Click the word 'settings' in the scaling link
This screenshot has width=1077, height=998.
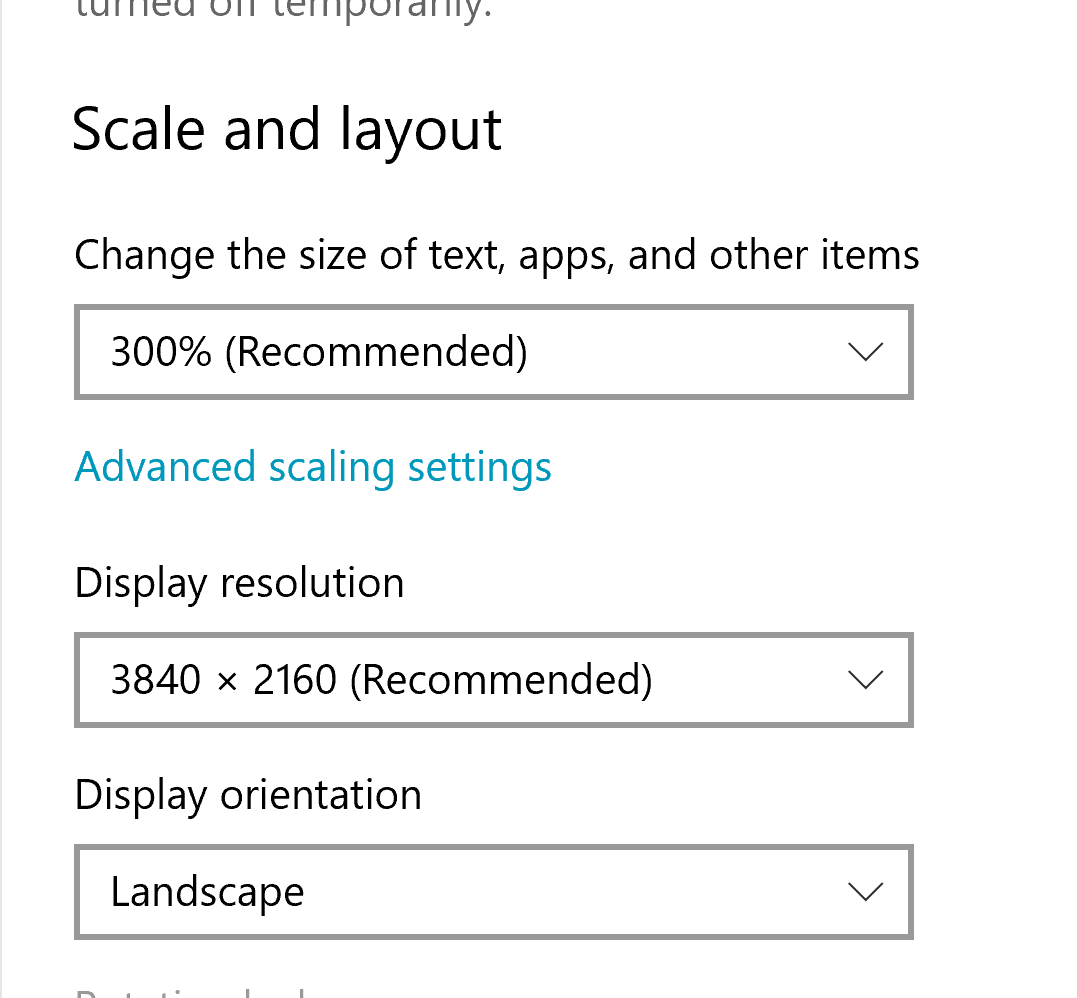479,468
